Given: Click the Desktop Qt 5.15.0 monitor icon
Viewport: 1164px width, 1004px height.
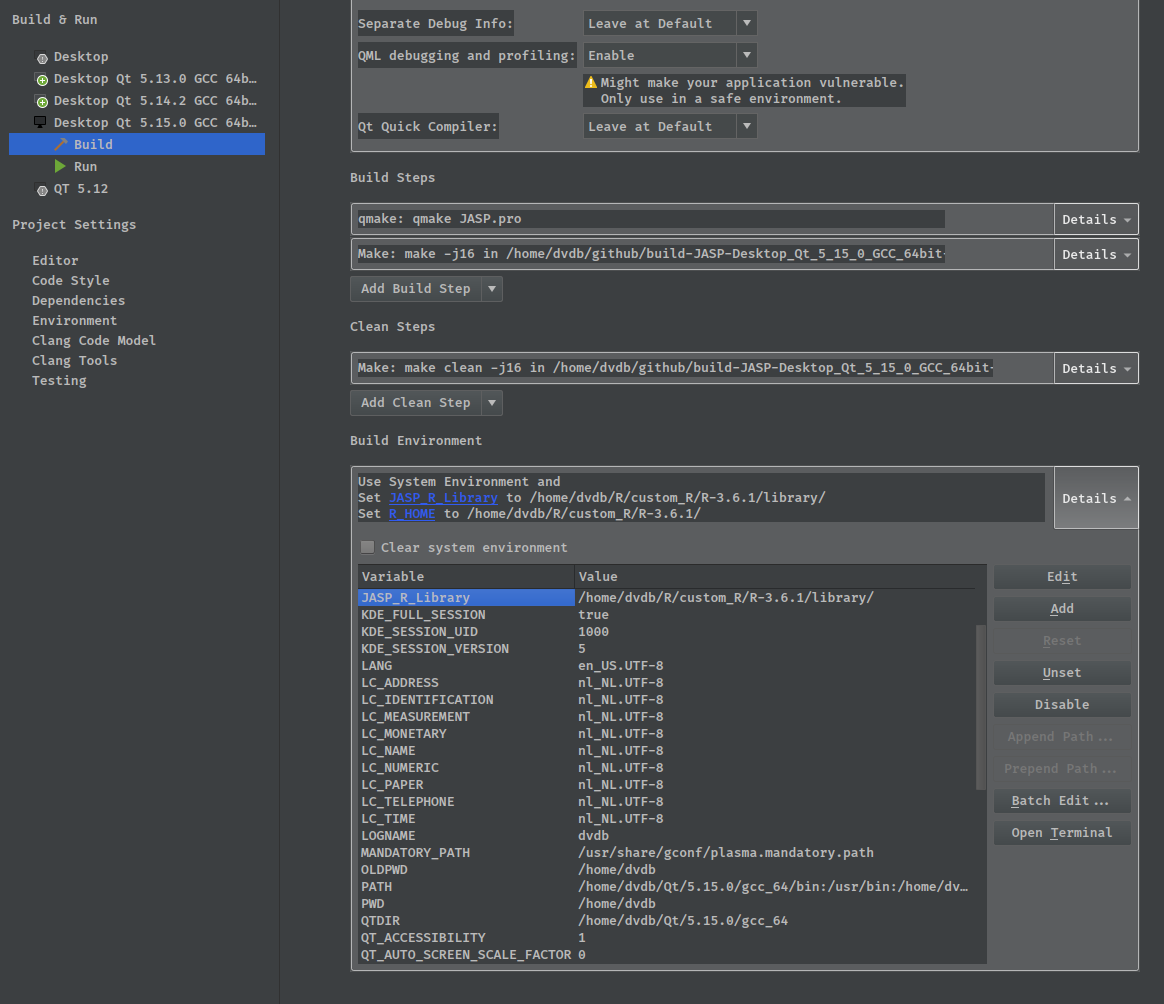Looking at the screenshot, I should (41, 122).
